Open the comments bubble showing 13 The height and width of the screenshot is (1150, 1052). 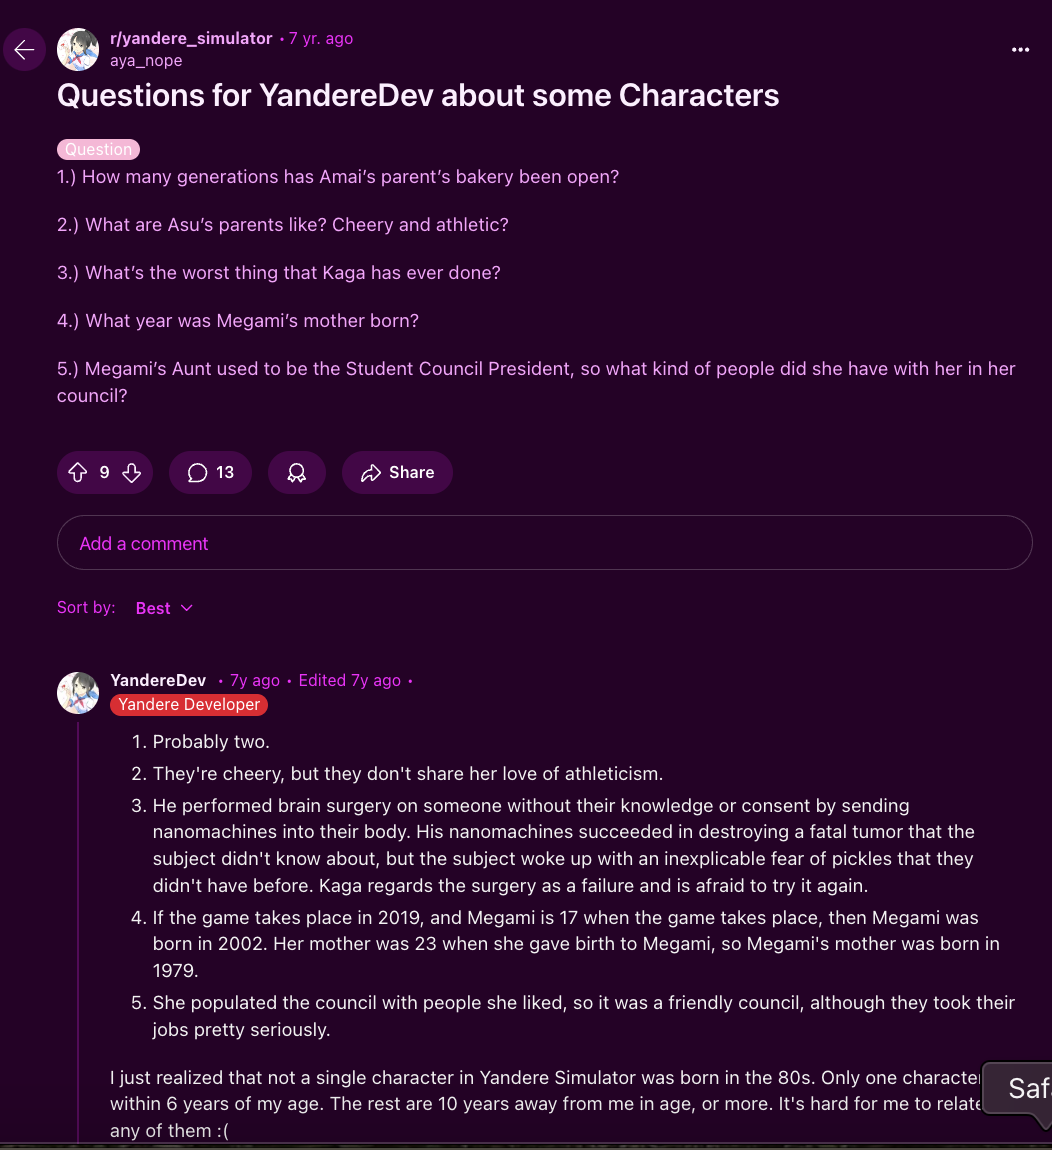(x=210, y=473)
